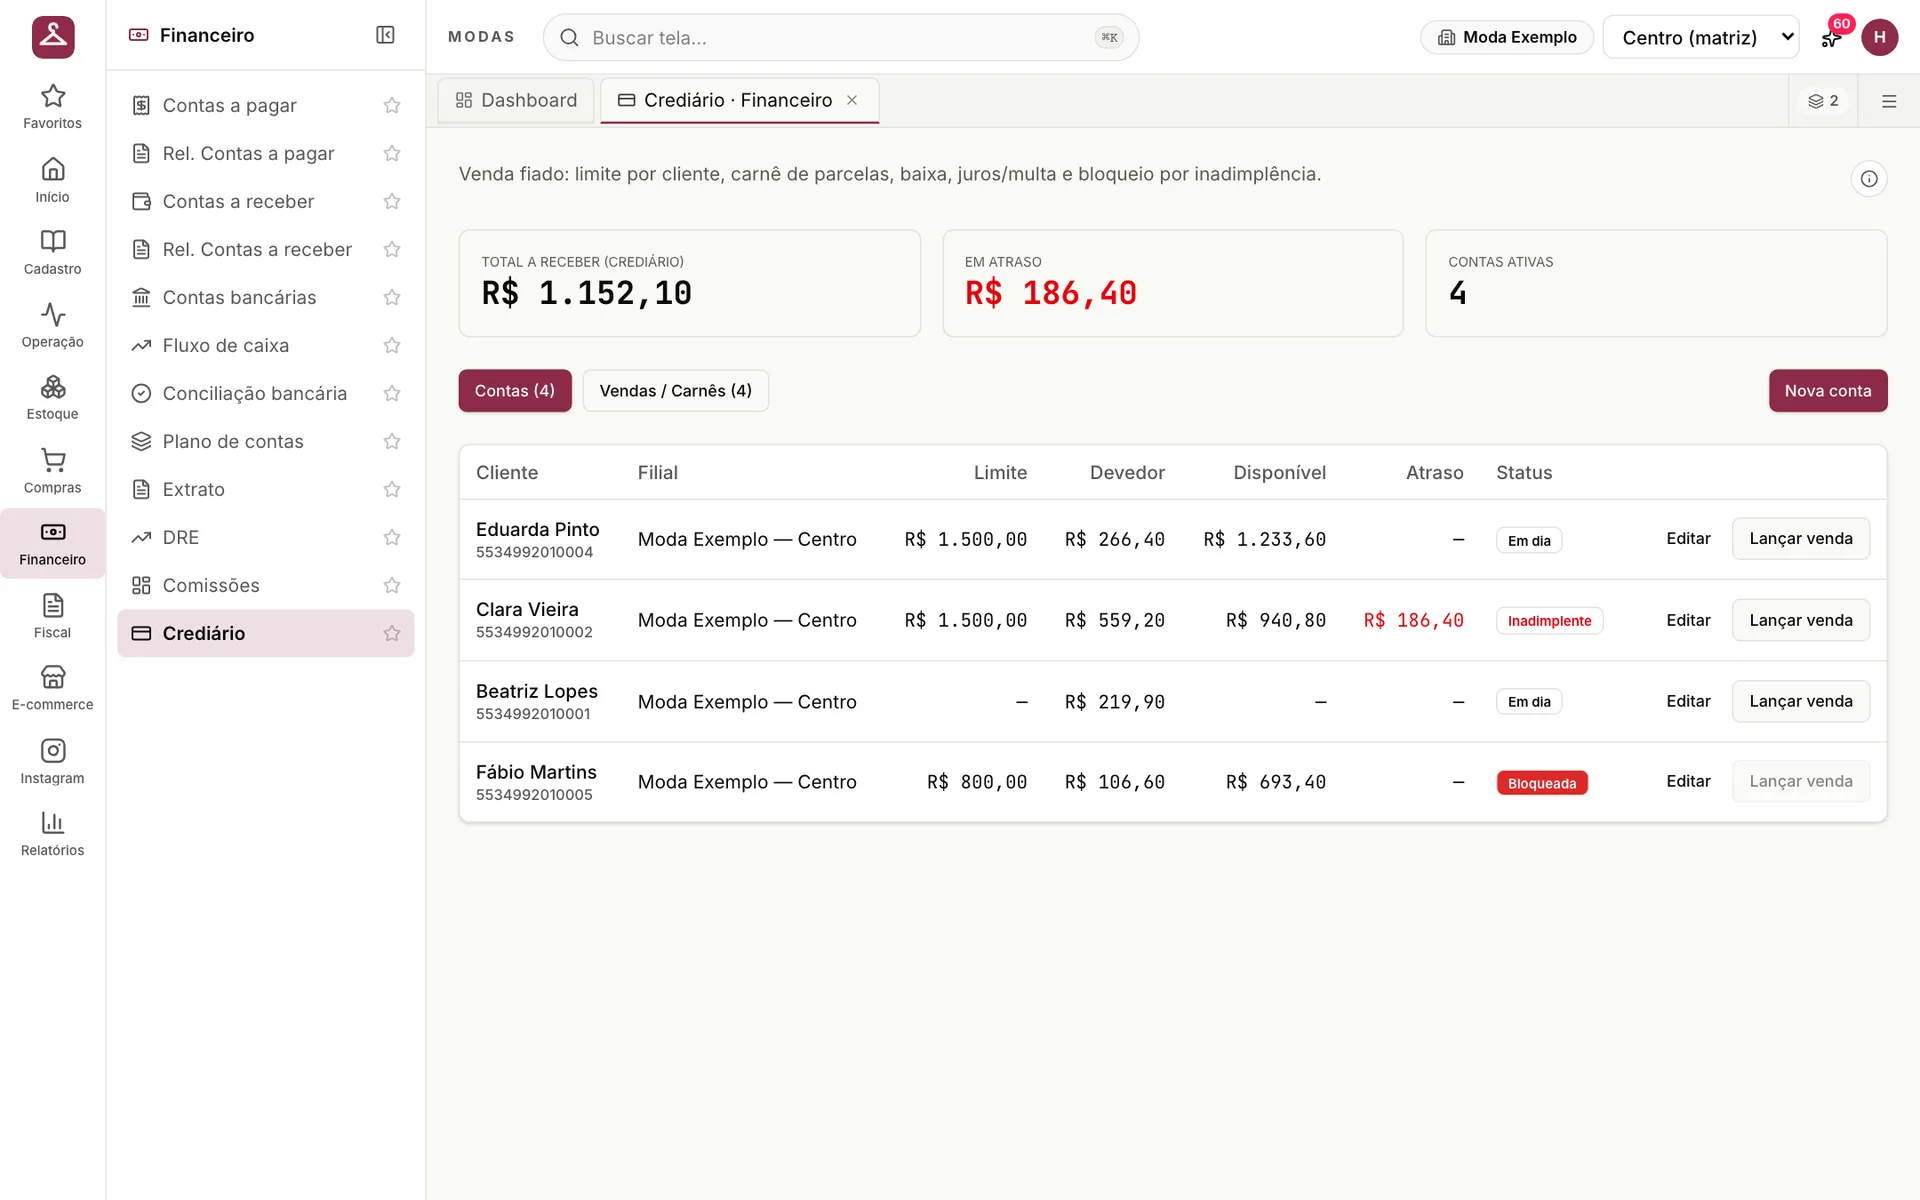The image size is (1920, 1200).
Task: Favorite the DRE item
Action: 392,537
